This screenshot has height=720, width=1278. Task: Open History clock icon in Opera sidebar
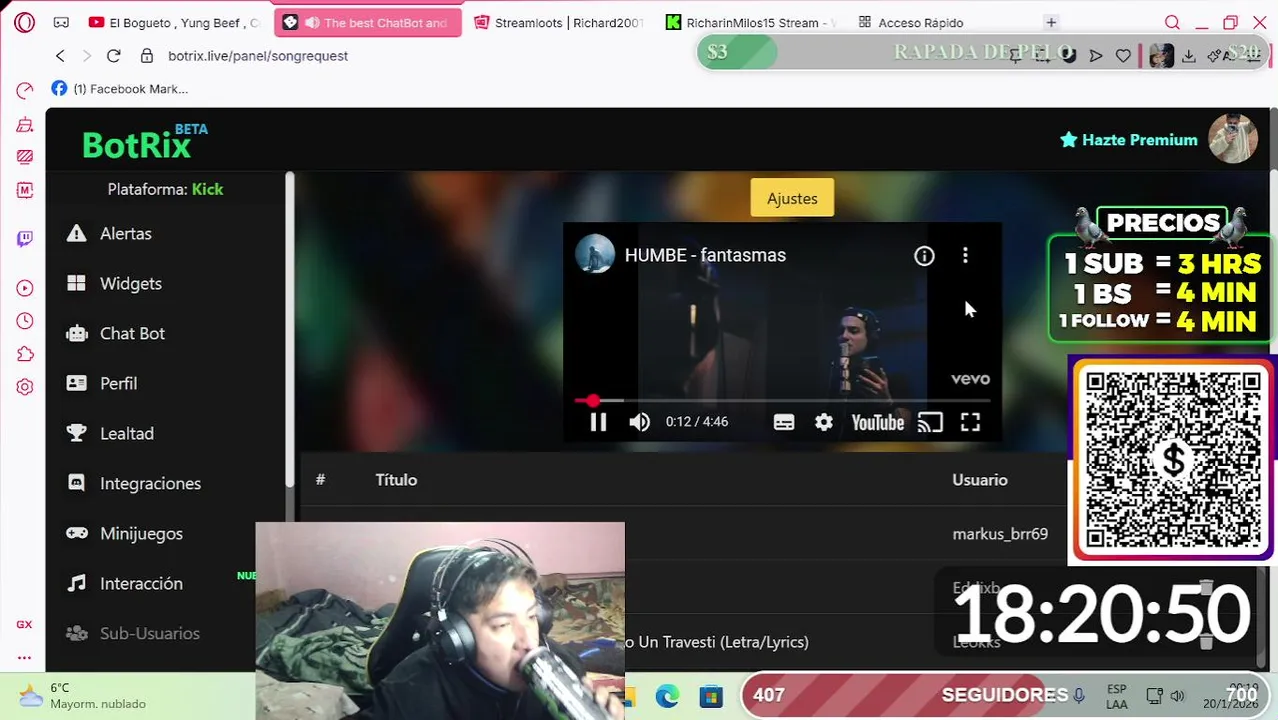click(25, 321)
